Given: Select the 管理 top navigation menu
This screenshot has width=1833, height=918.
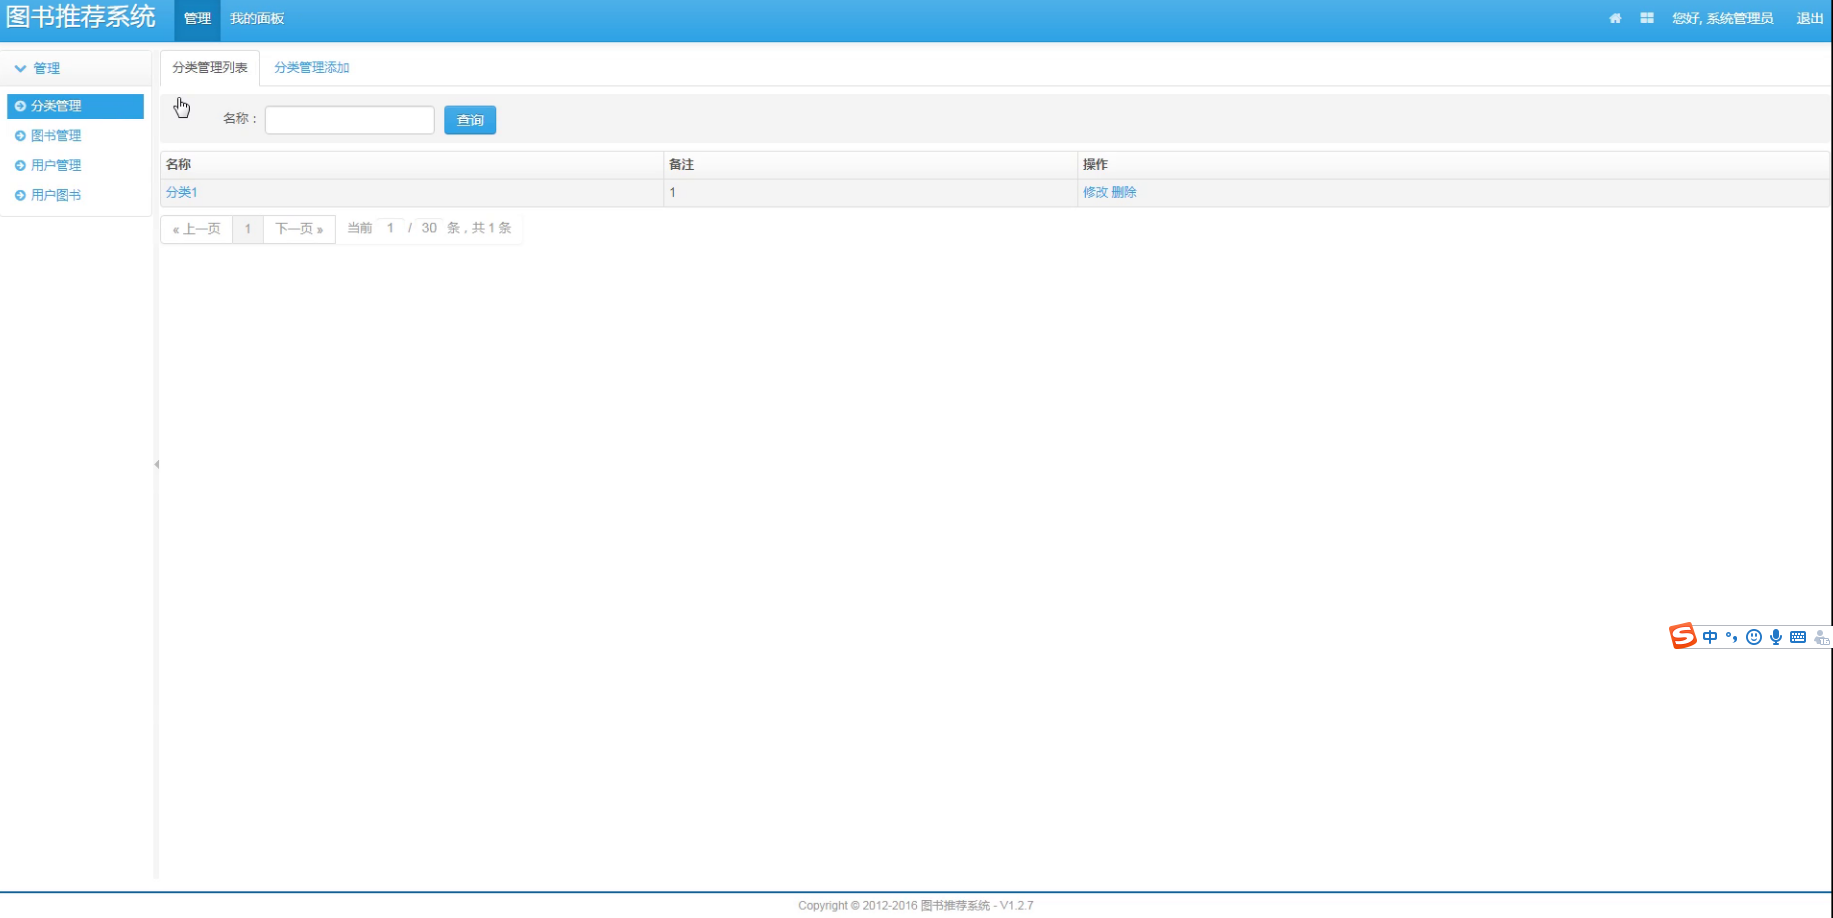Looking at the screenshot, I should (197, 18).
